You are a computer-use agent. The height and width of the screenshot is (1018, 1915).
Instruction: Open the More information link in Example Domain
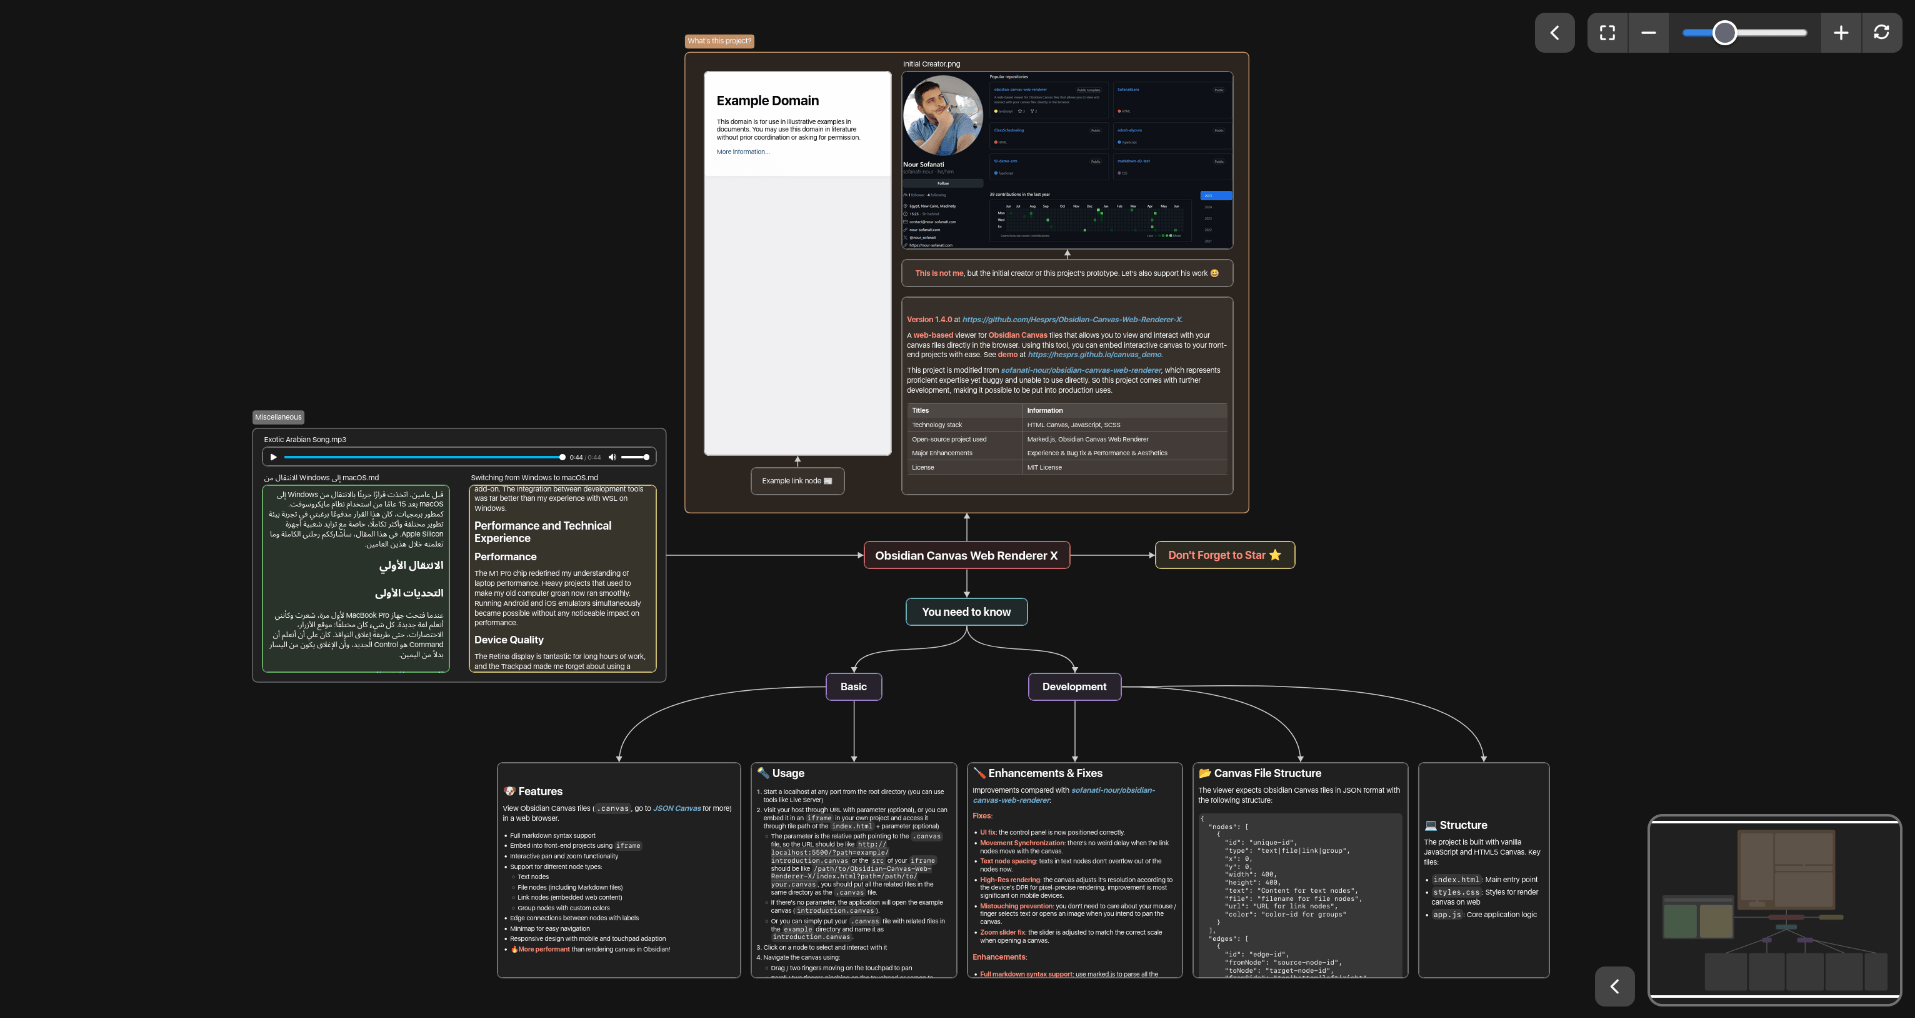742,151
